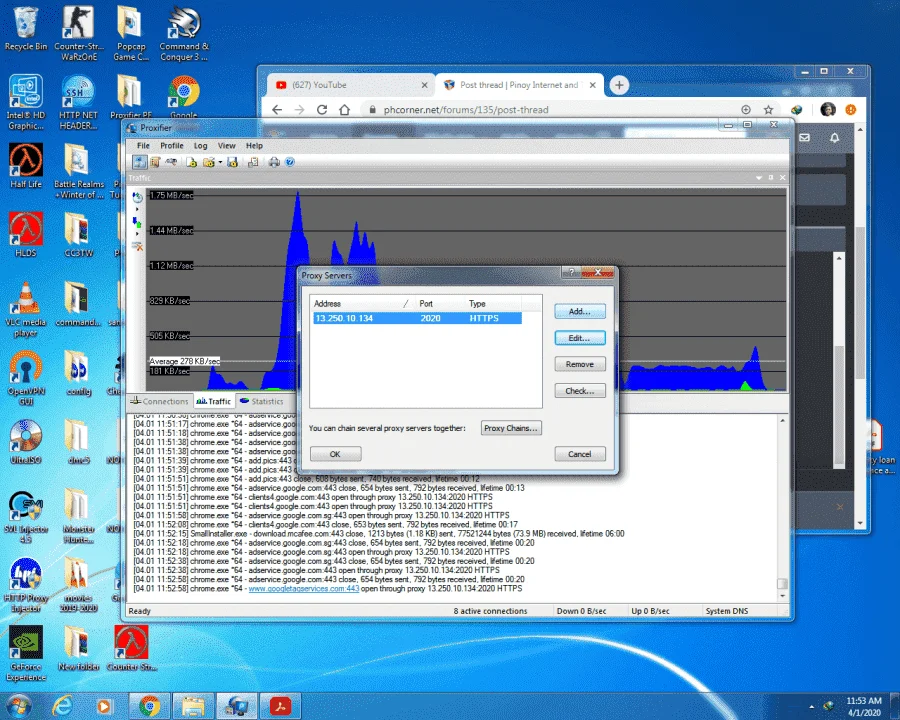Open Proxy Chains... button

click(x=511, y=428)
